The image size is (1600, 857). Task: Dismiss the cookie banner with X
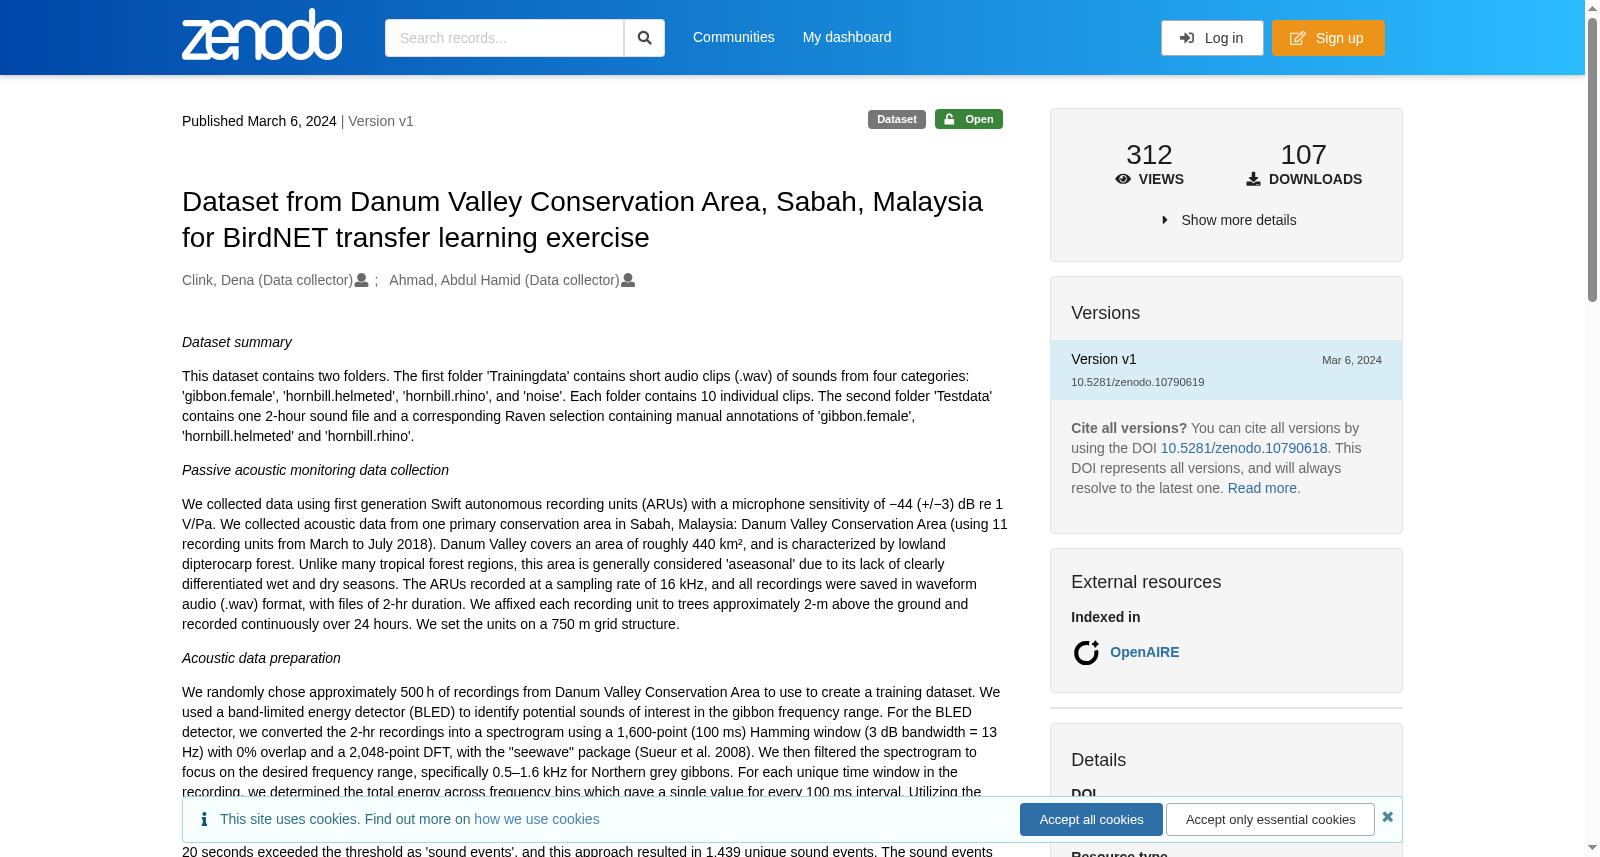[1387, 817]
